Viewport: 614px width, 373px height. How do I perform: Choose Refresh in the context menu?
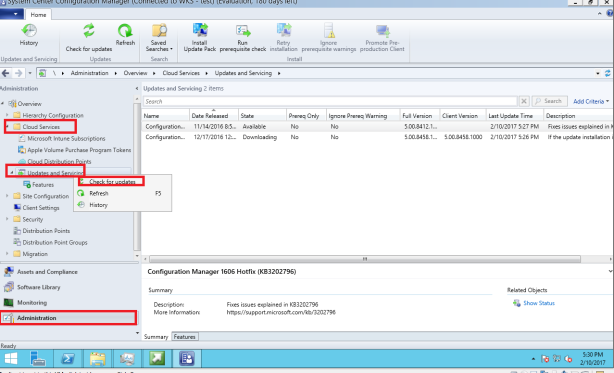click(x=123, y=193)
